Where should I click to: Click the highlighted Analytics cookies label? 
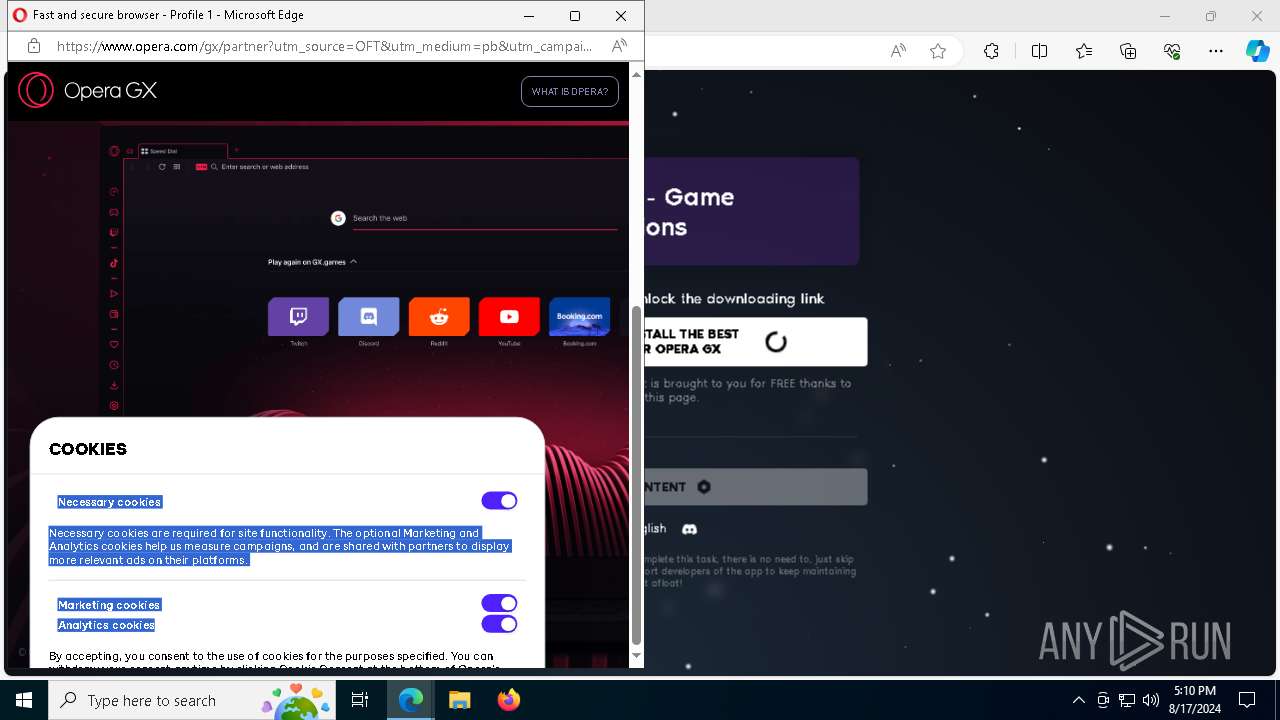tap(106, 625)
